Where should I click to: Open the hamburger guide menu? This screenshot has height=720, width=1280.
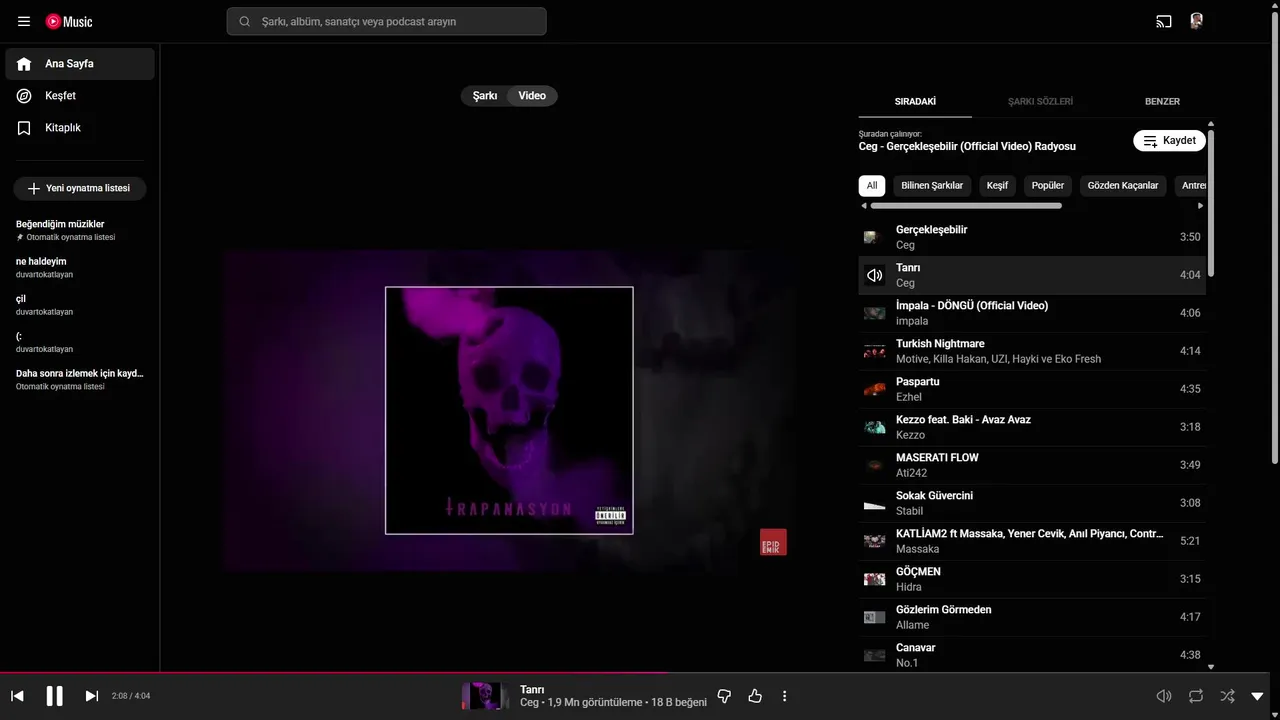pyautogui.click(x=24, y=21)
